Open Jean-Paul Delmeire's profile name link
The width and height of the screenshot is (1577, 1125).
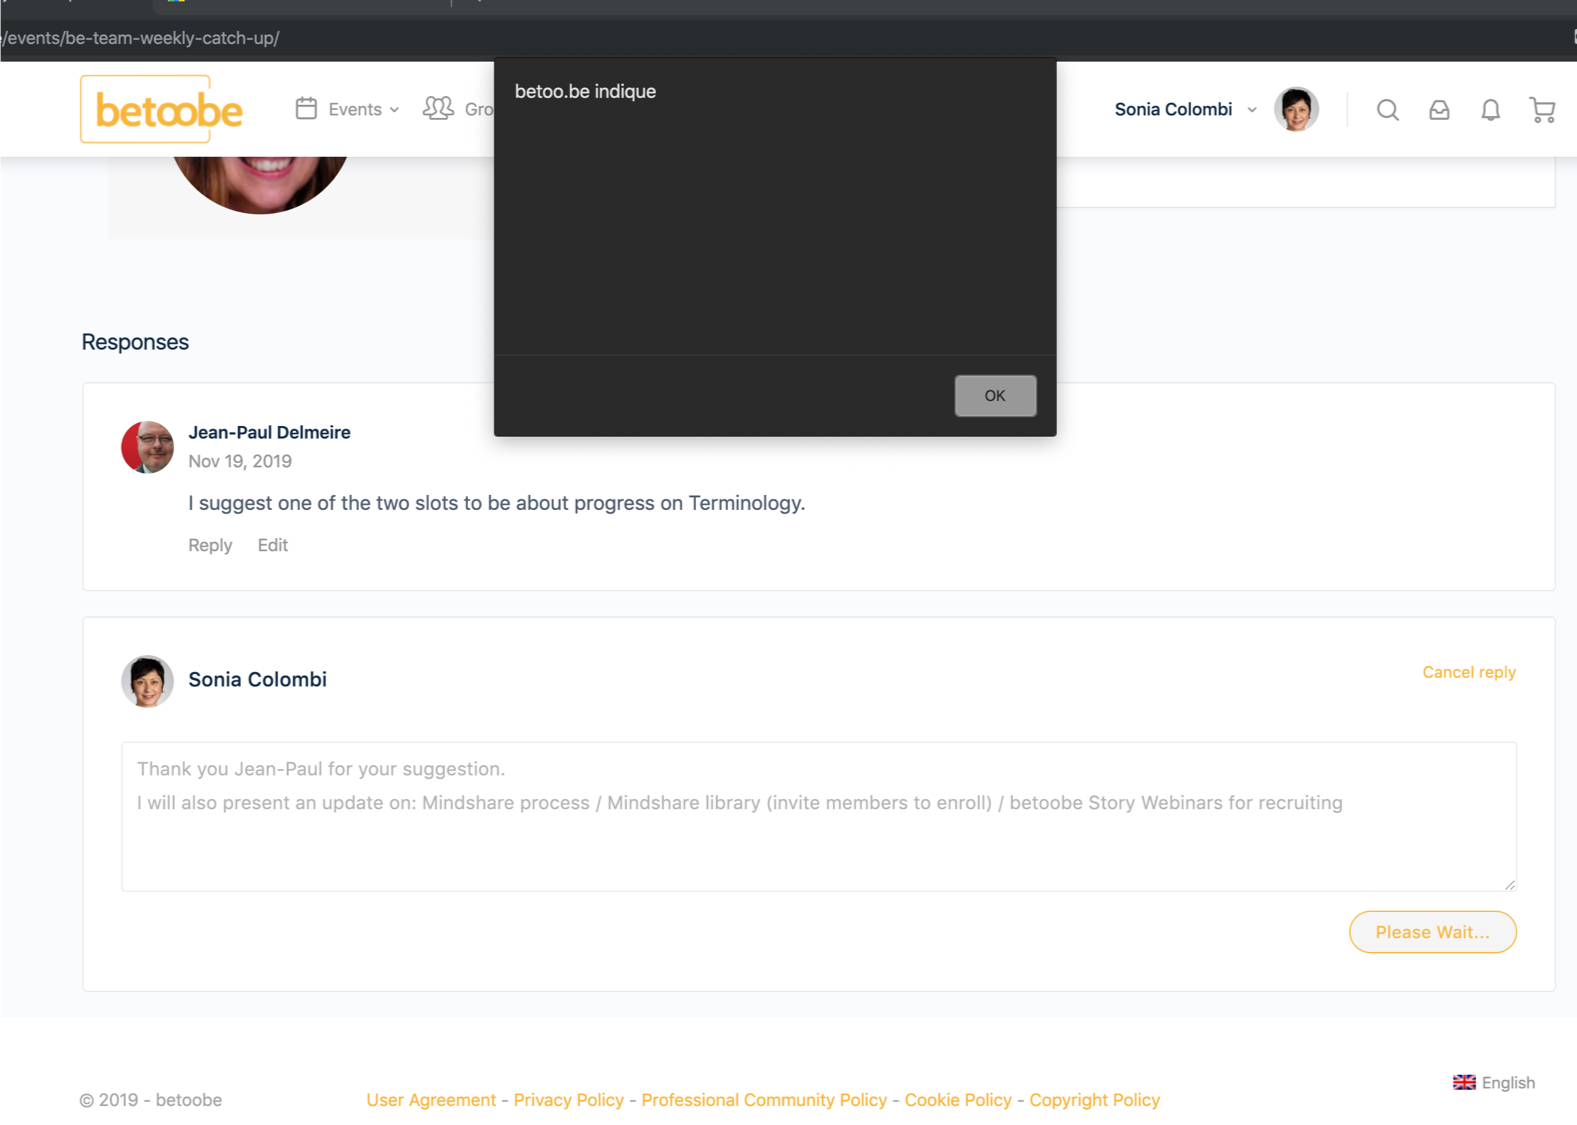click(x=269, y=432)
